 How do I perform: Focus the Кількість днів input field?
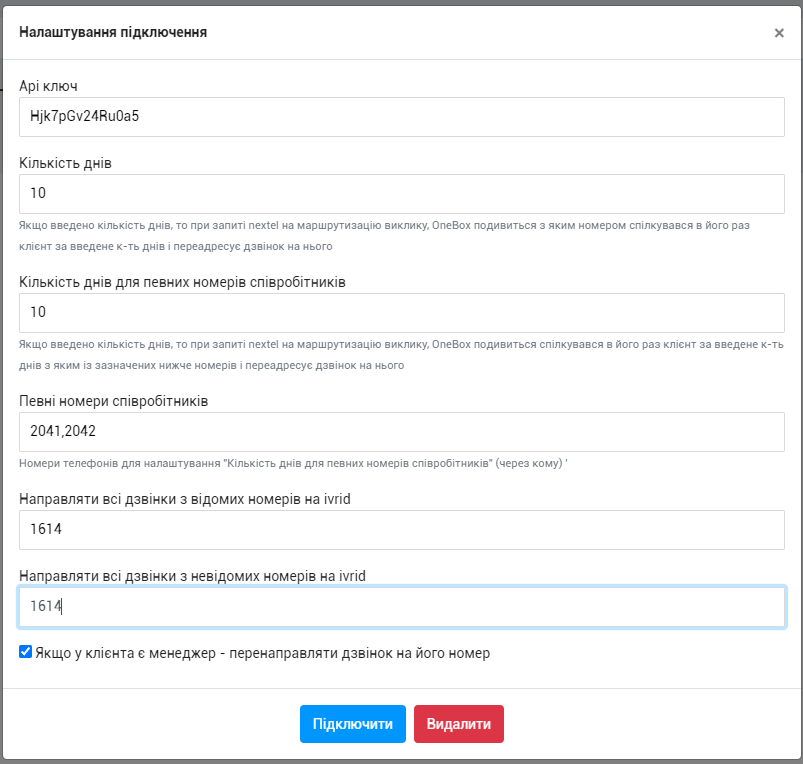pyautogui.click(x=401, y=194)
